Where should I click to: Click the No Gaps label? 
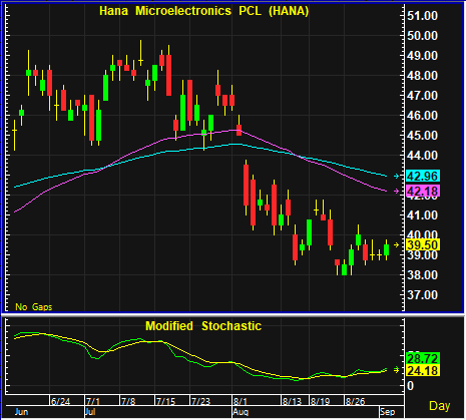34,307
